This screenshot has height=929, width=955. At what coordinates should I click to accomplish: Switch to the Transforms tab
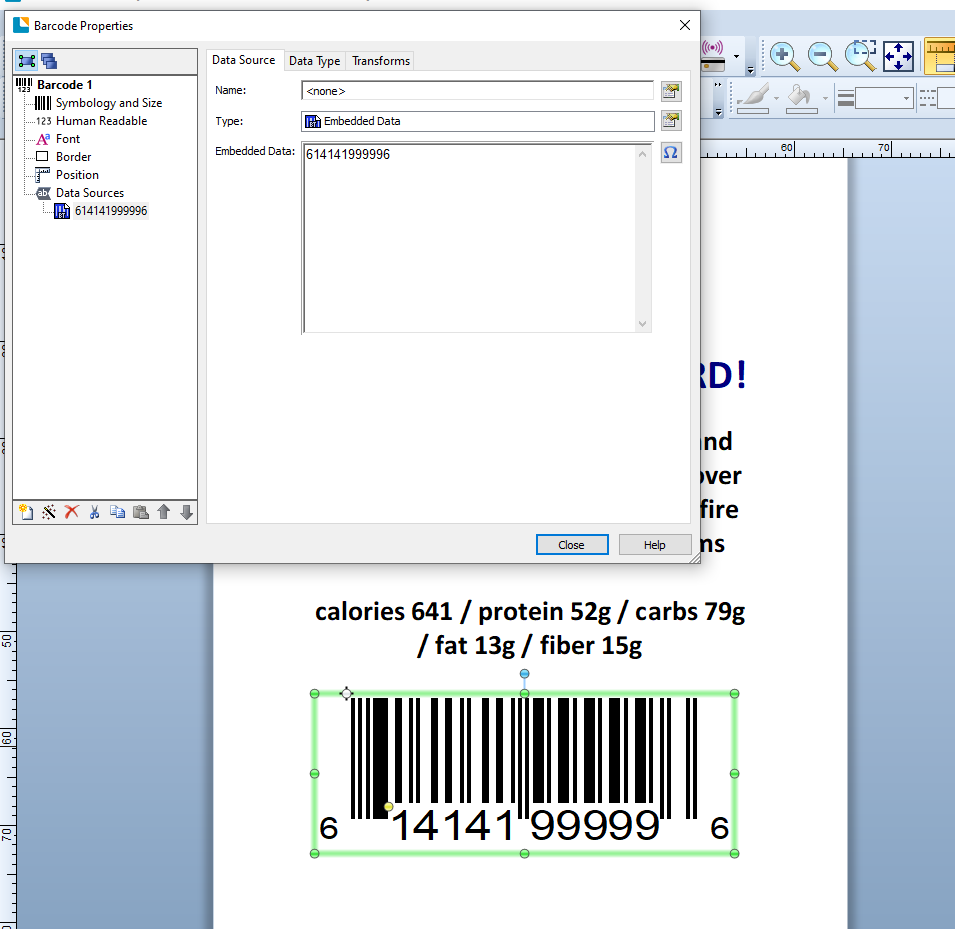point(380,61)
